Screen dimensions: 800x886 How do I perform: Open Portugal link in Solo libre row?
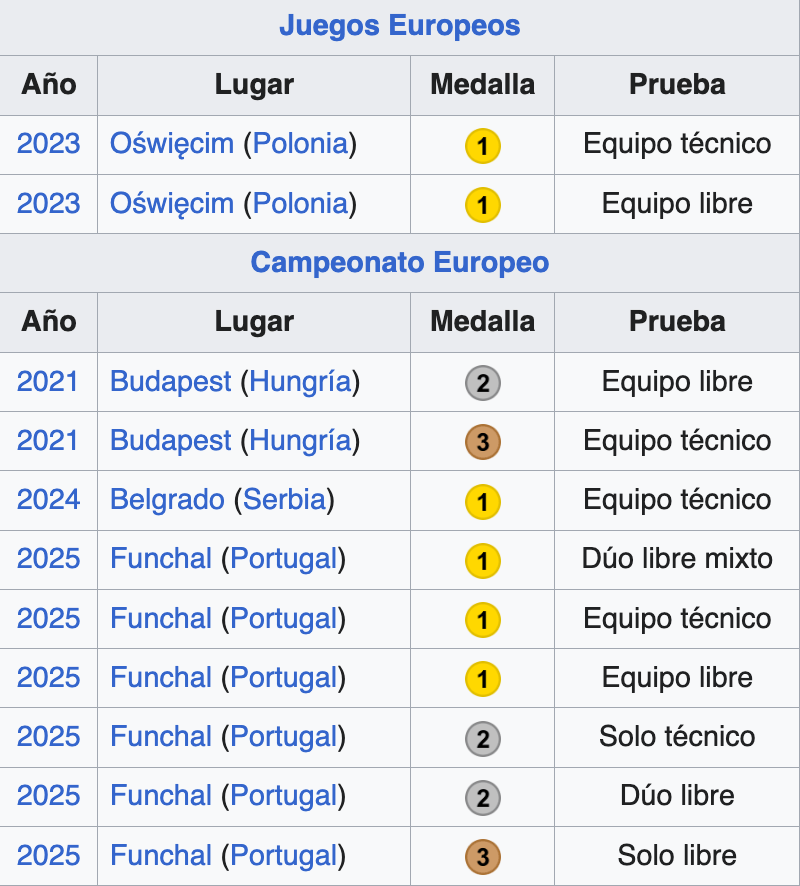[x=283, y=855]
